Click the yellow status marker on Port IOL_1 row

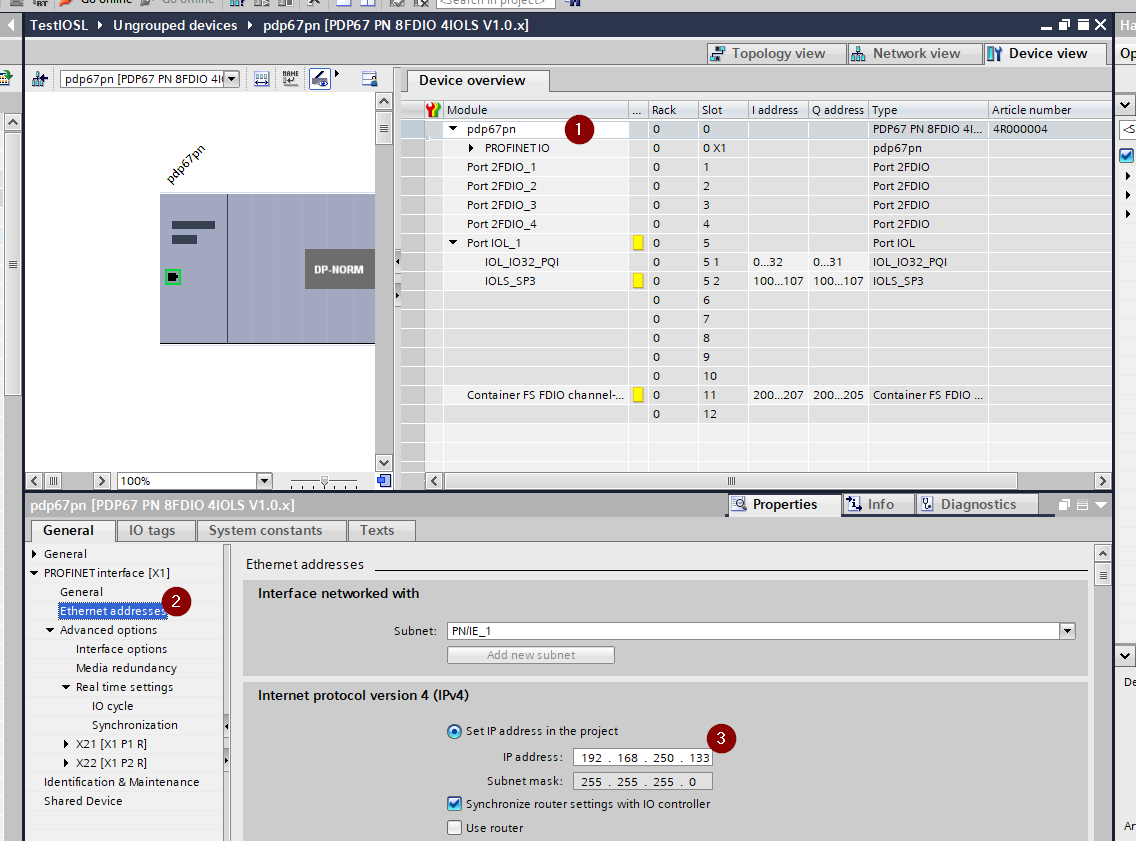638,243
